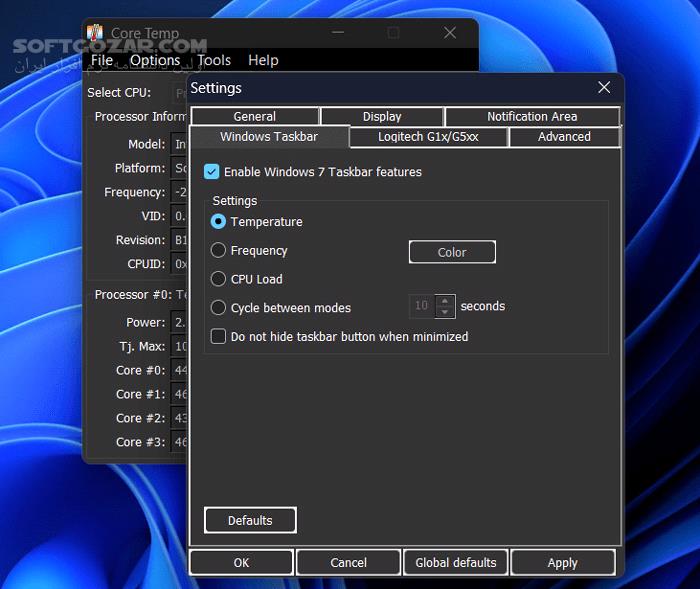Choose the Frequency radio option
This screenshot has width=700, height=589.
pyautogui.click(x=219, y=251)
